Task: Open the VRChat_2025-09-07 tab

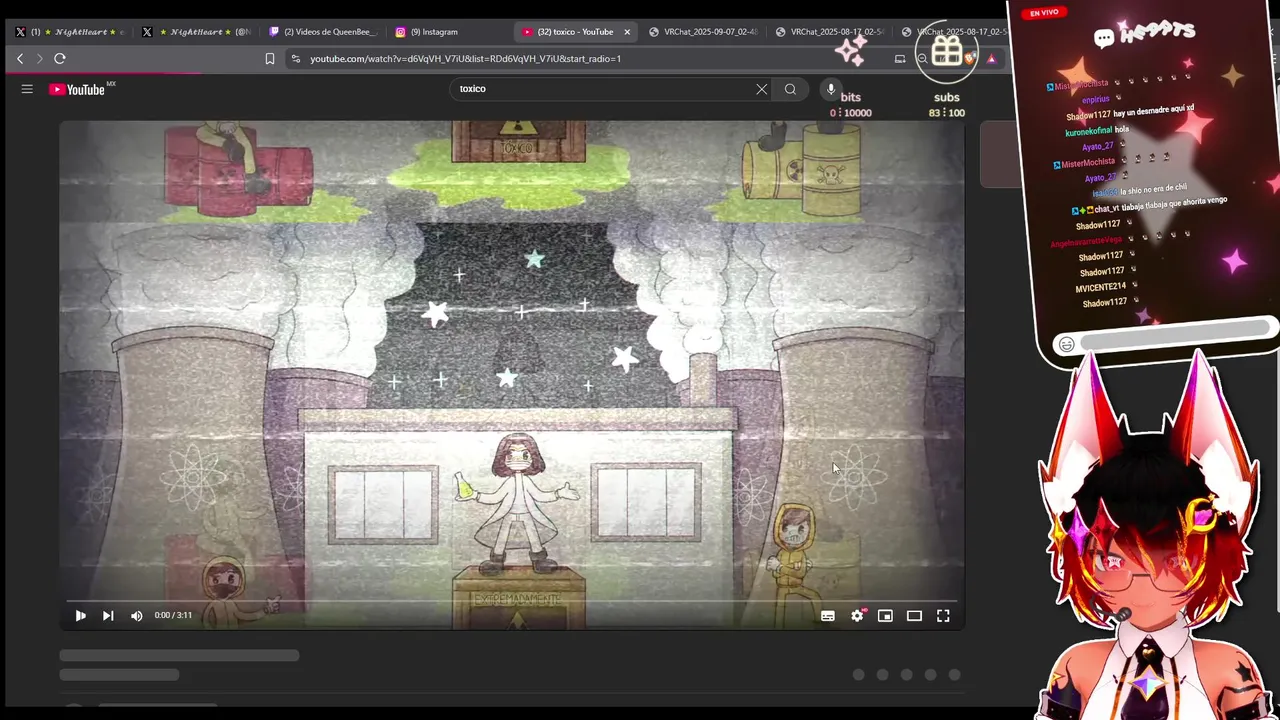Action: pyautogui.click(x=704, y=32)
